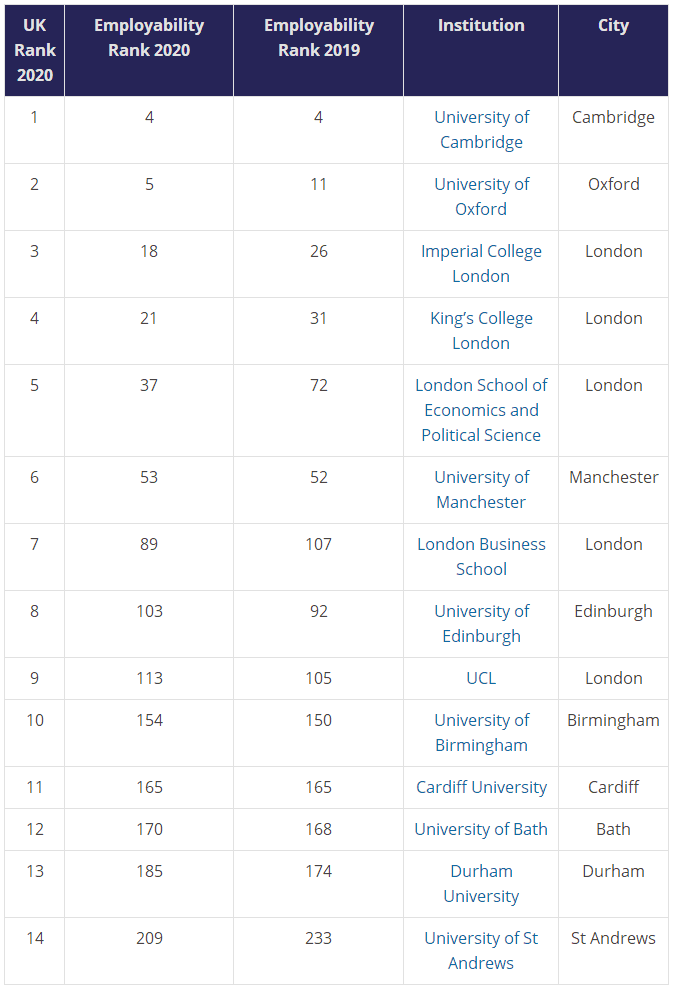Click the Employability Rank 2020 header
The height and width of the screenshot is (991, 674).
pos(149,38)
